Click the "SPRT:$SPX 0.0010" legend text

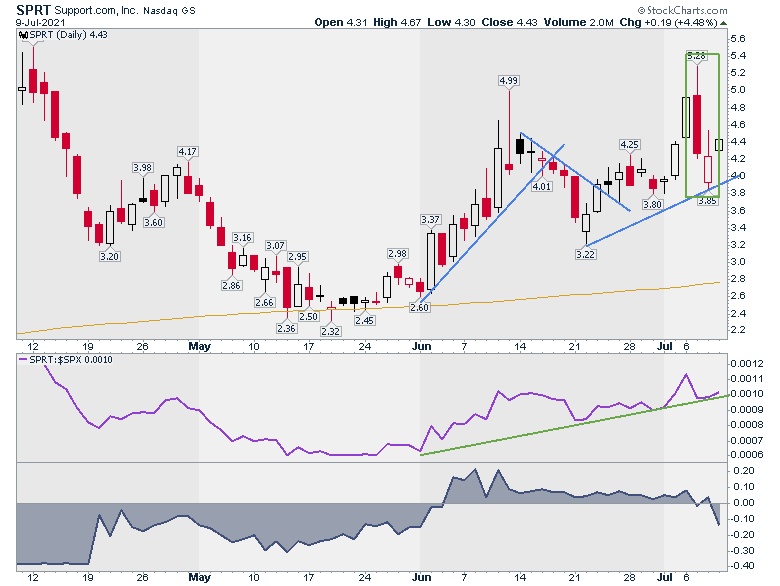tap(71, 359)
